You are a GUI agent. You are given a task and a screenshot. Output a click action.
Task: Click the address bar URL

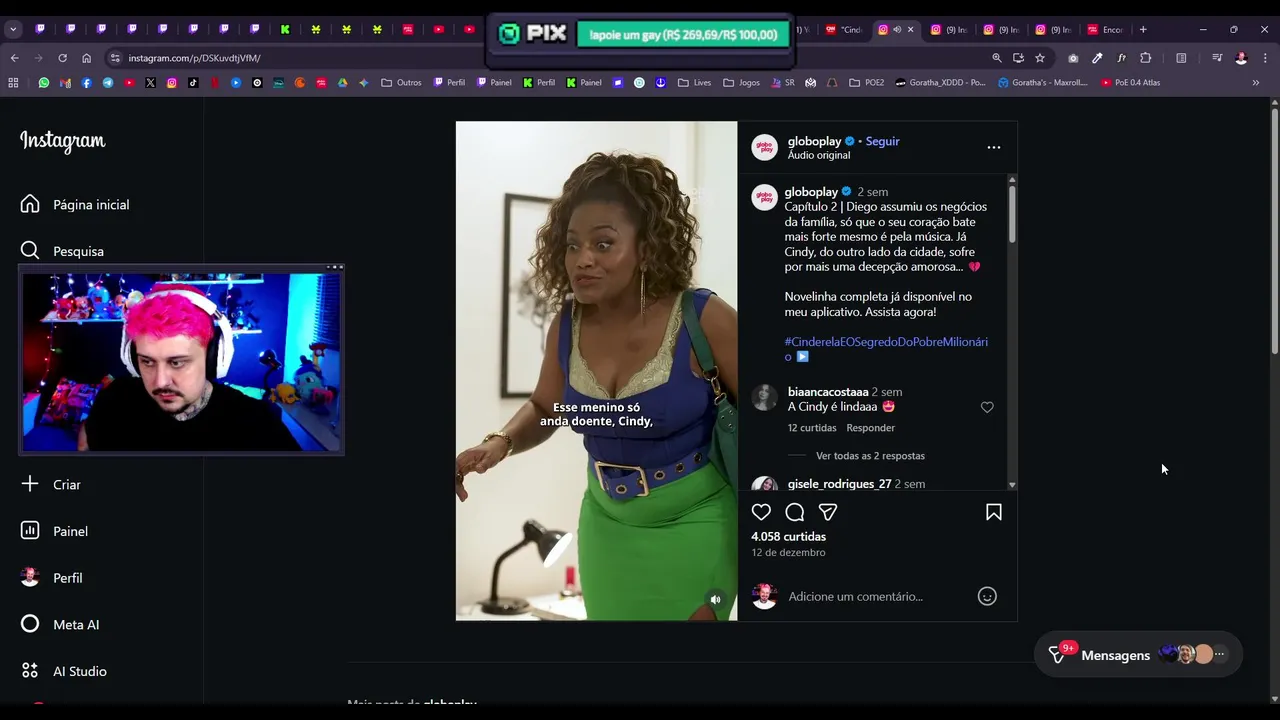pyautogui.click(x=194, y=58)
